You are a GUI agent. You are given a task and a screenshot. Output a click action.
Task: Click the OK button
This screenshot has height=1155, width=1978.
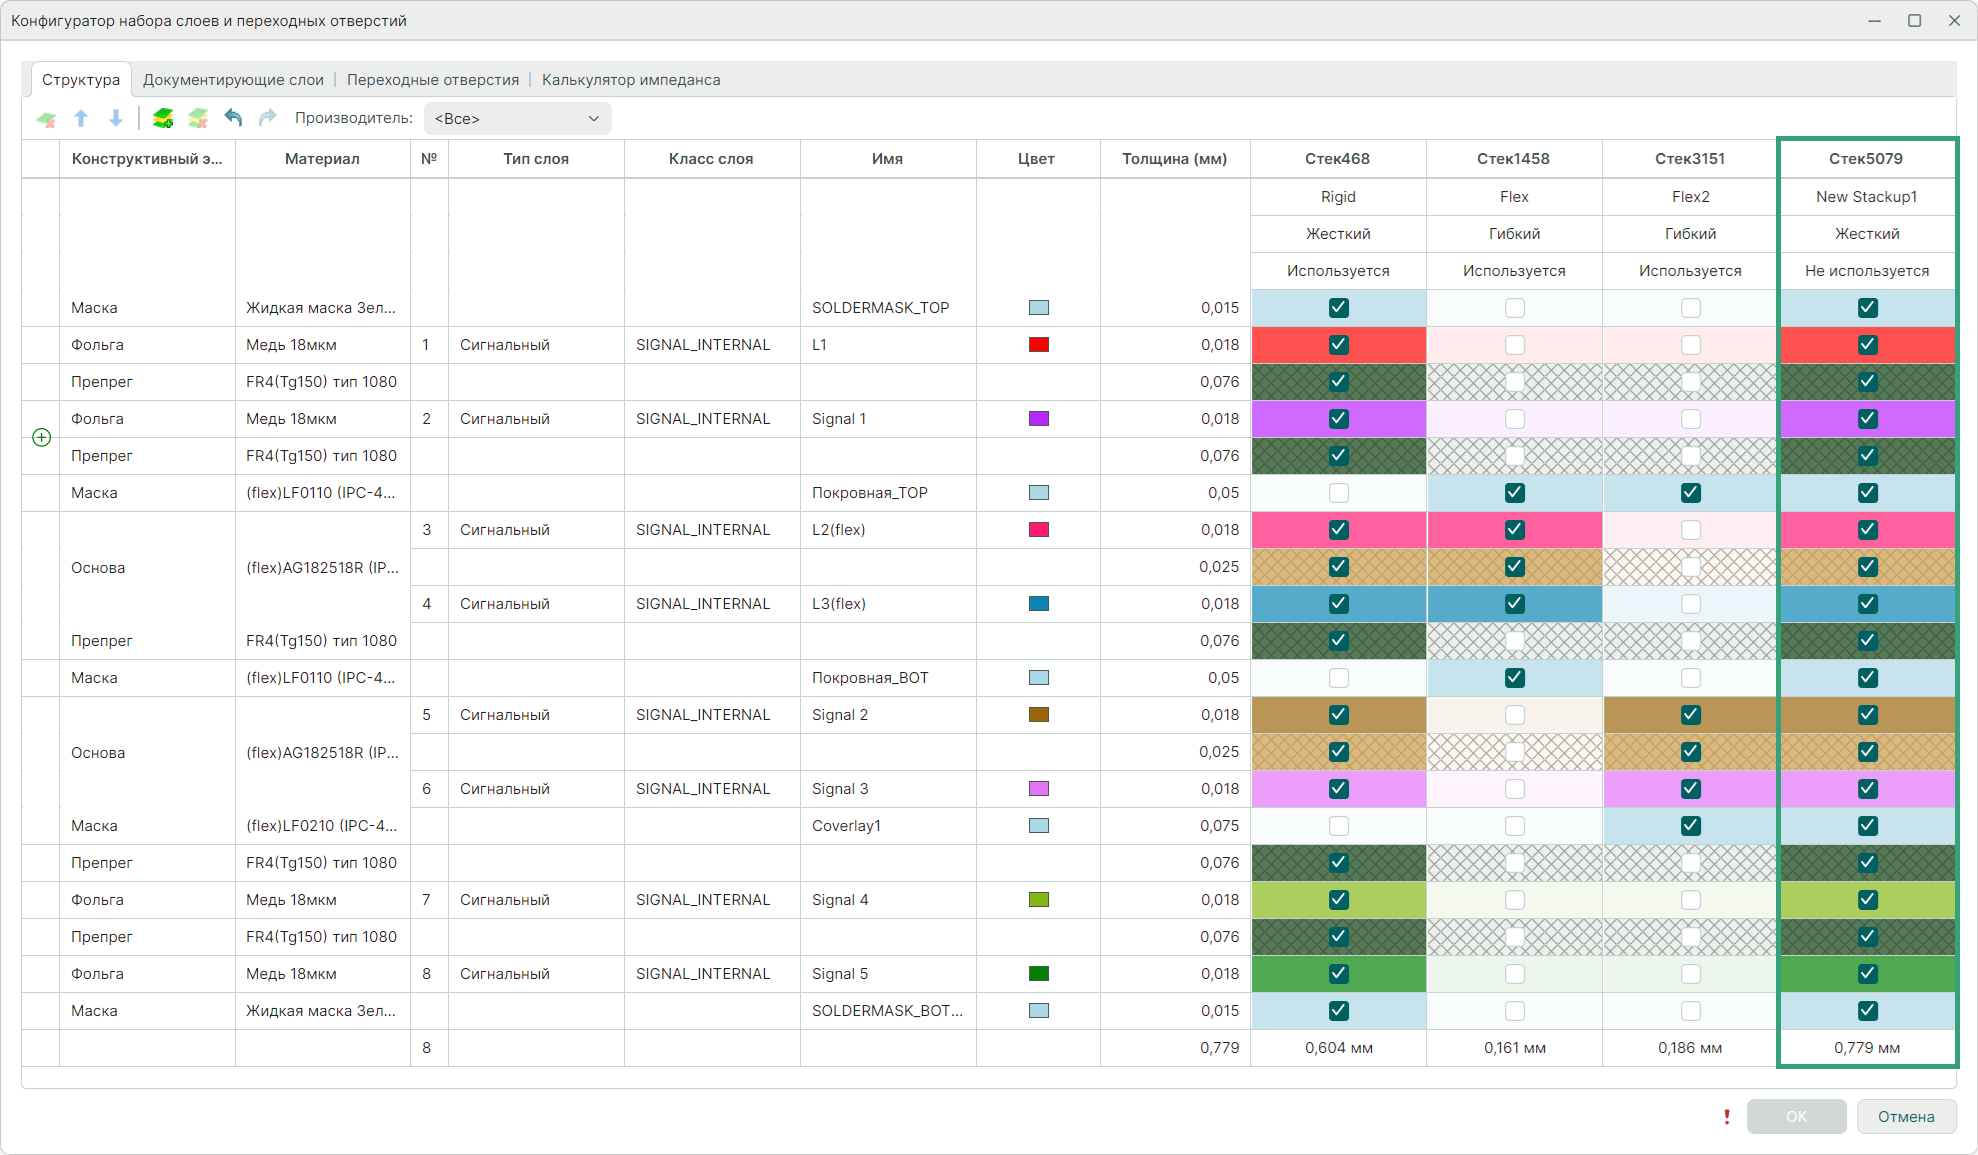tap(1796, 1117)
